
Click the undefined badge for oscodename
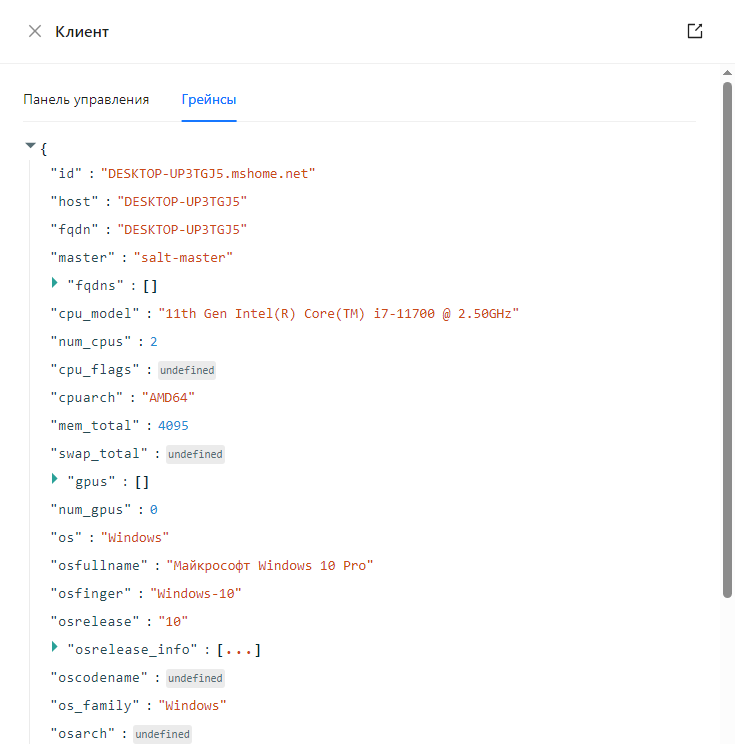[195, 678]
